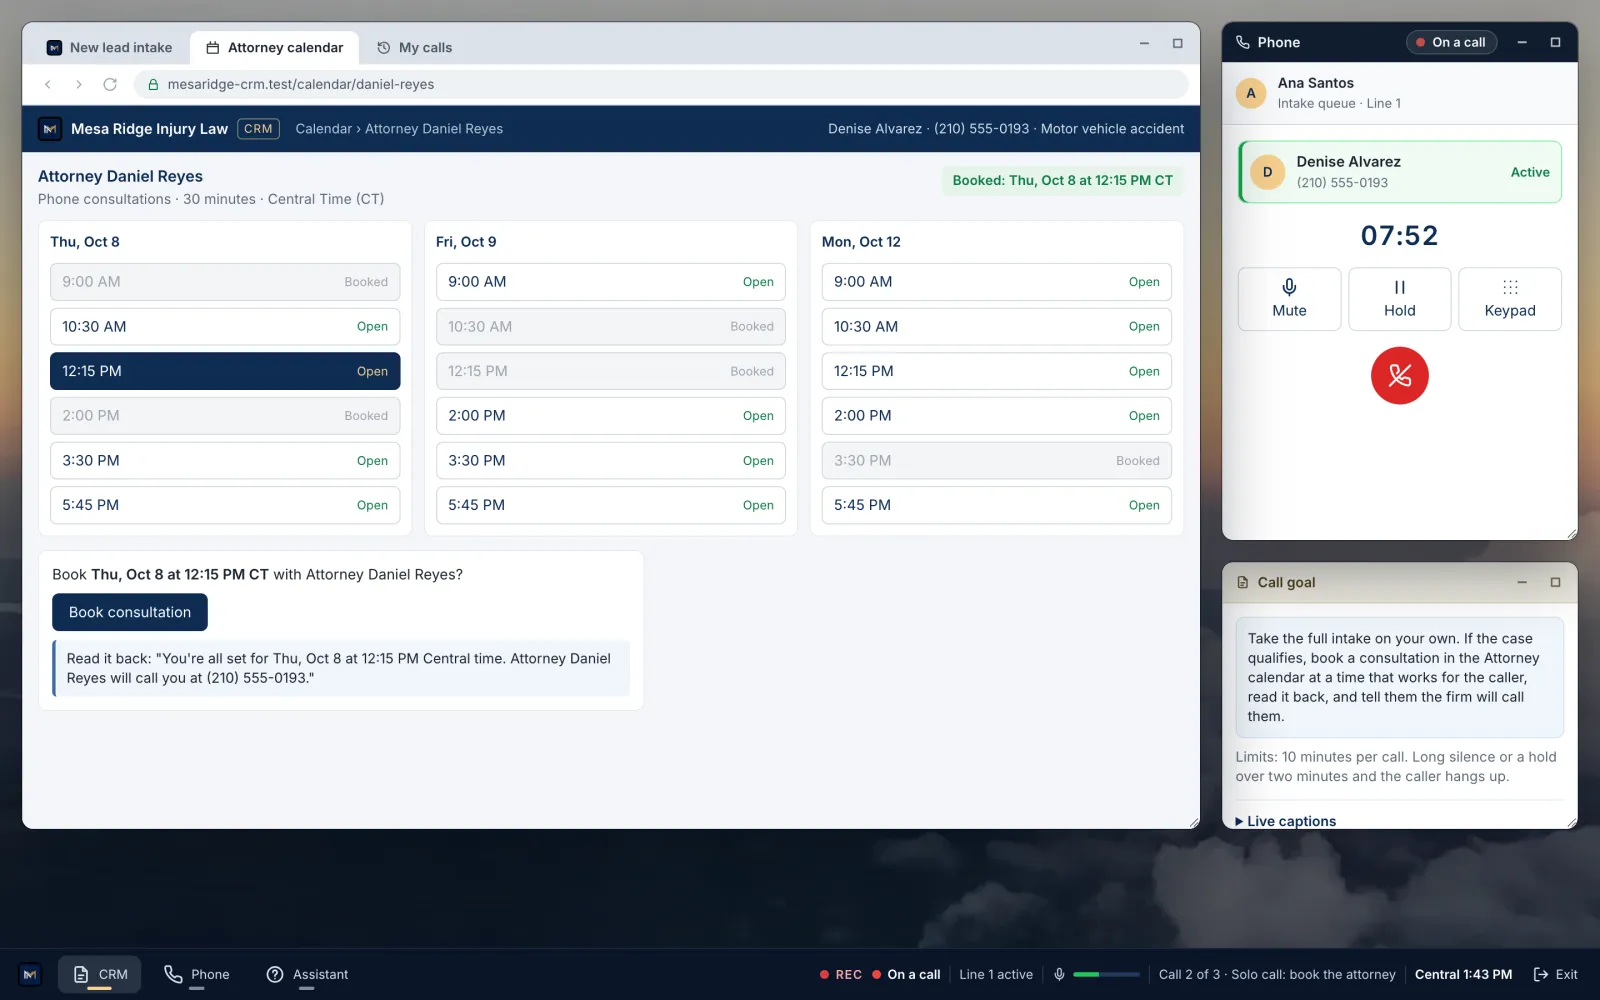This screenshot has width=1600, height=1000.
Task: Expand the Live captions section
Action: pyautogui.click(x=1286, y=821)
